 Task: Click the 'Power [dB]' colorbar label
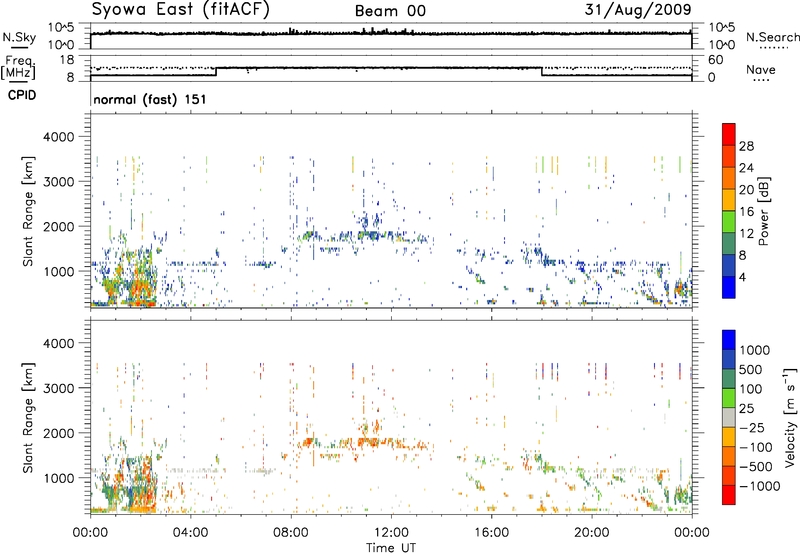[x=763, y=211]
